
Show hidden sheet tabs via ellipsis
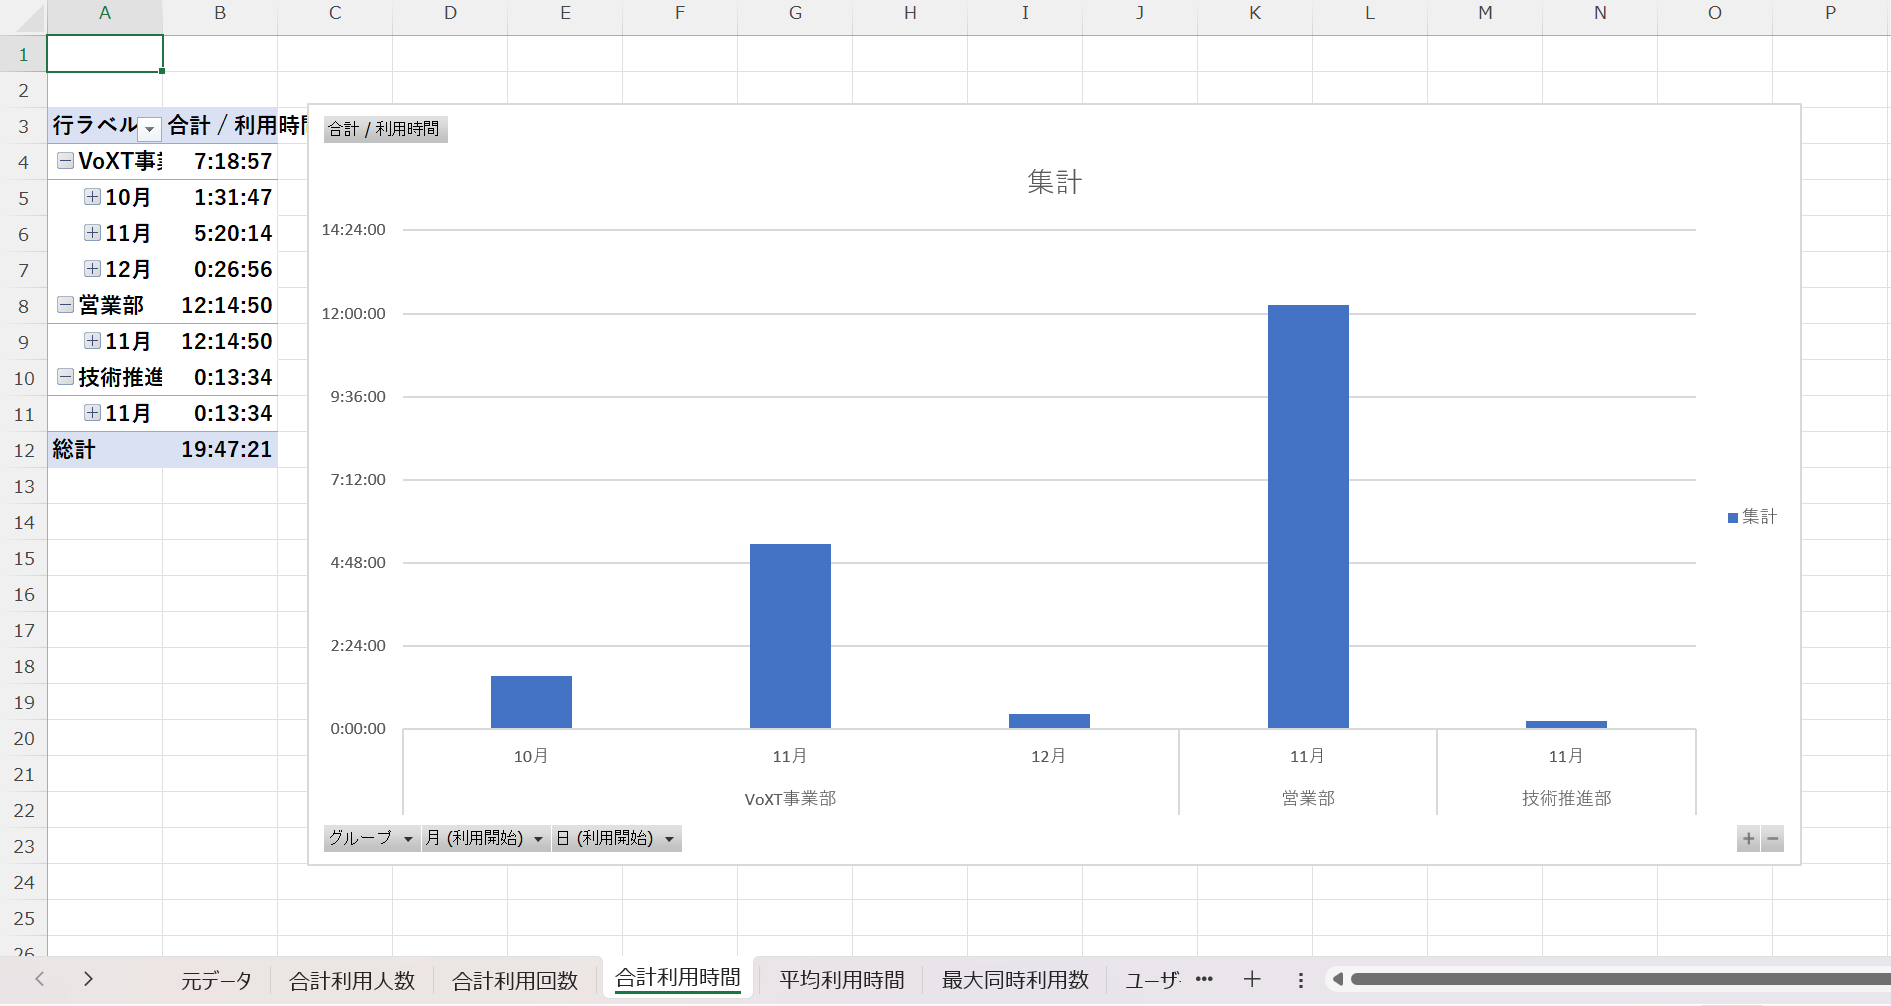(1204, 980)
